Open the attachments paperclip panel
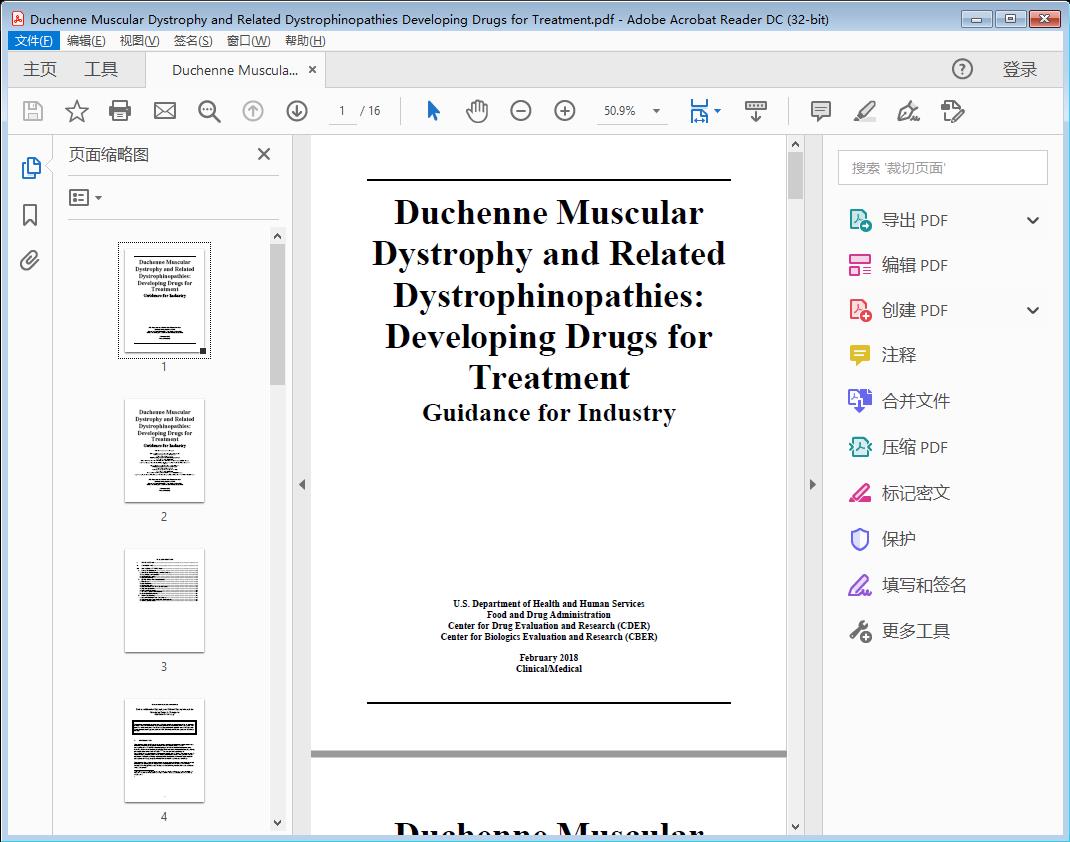 [x=30, y=260]
